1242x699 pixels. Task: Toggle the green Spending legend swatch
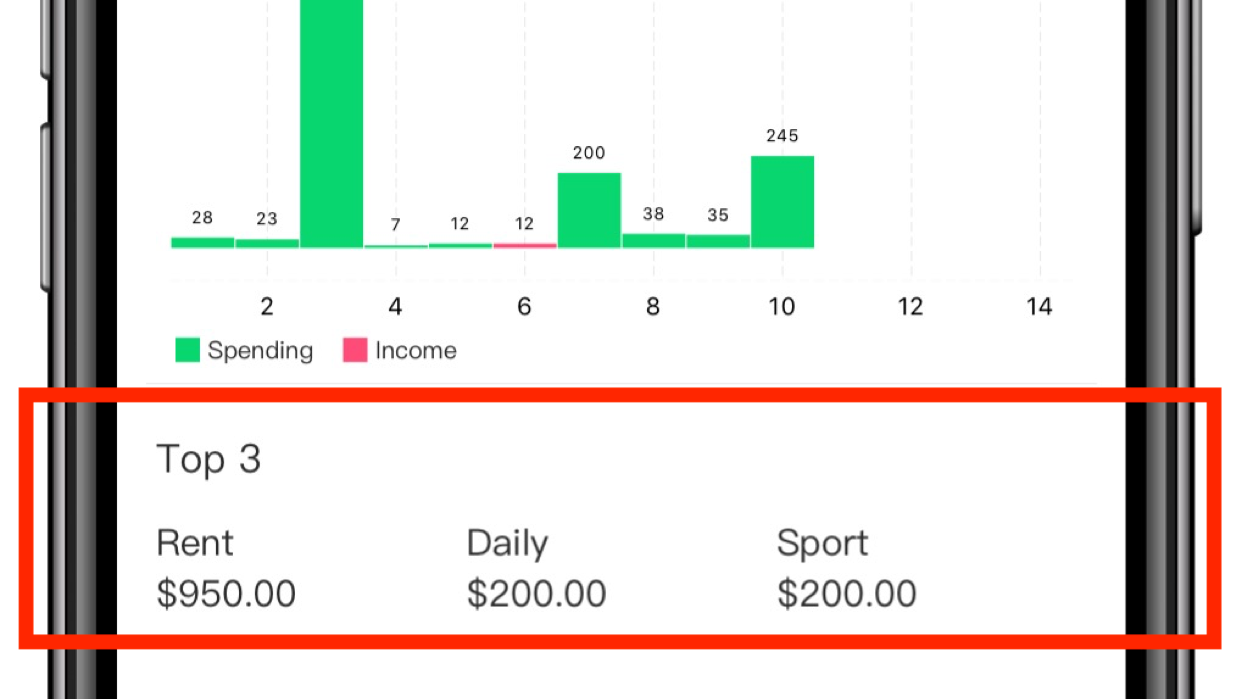click(188, 350)
